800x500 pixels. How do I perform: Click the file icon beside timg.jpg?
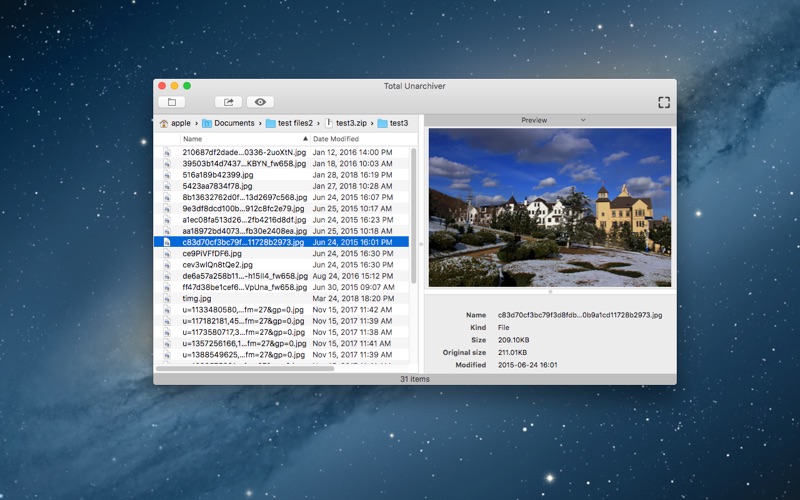(168, 298)
